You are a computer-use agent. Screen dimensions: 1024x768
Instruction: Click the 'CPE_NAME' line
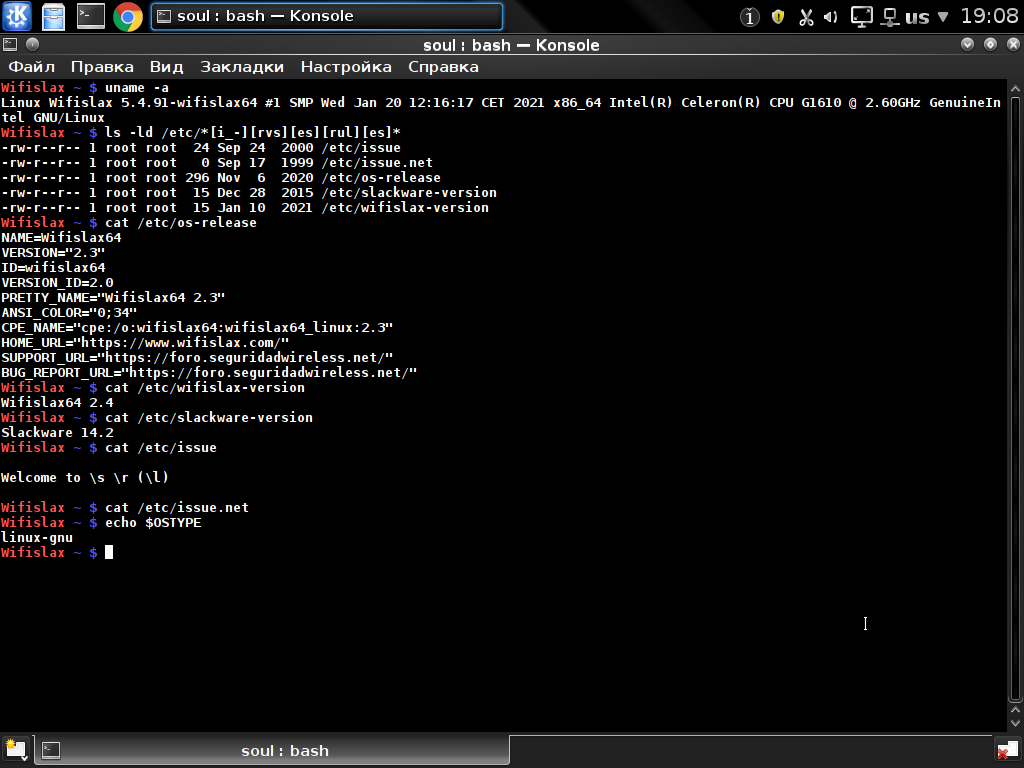[x=197, y=328]
